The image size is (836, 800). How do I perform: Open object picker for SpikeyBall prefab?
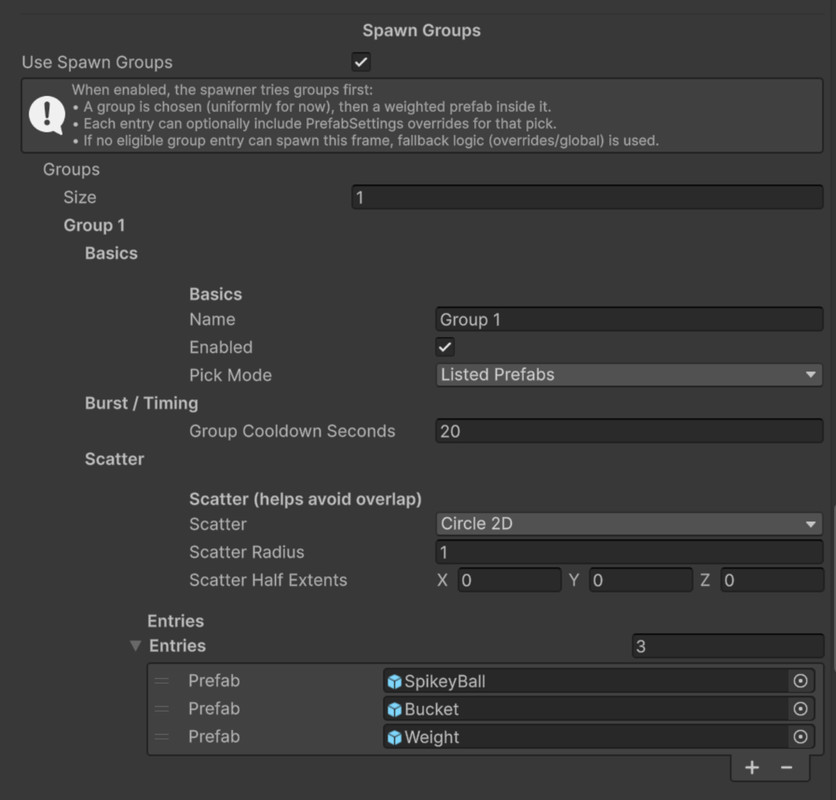800,681
